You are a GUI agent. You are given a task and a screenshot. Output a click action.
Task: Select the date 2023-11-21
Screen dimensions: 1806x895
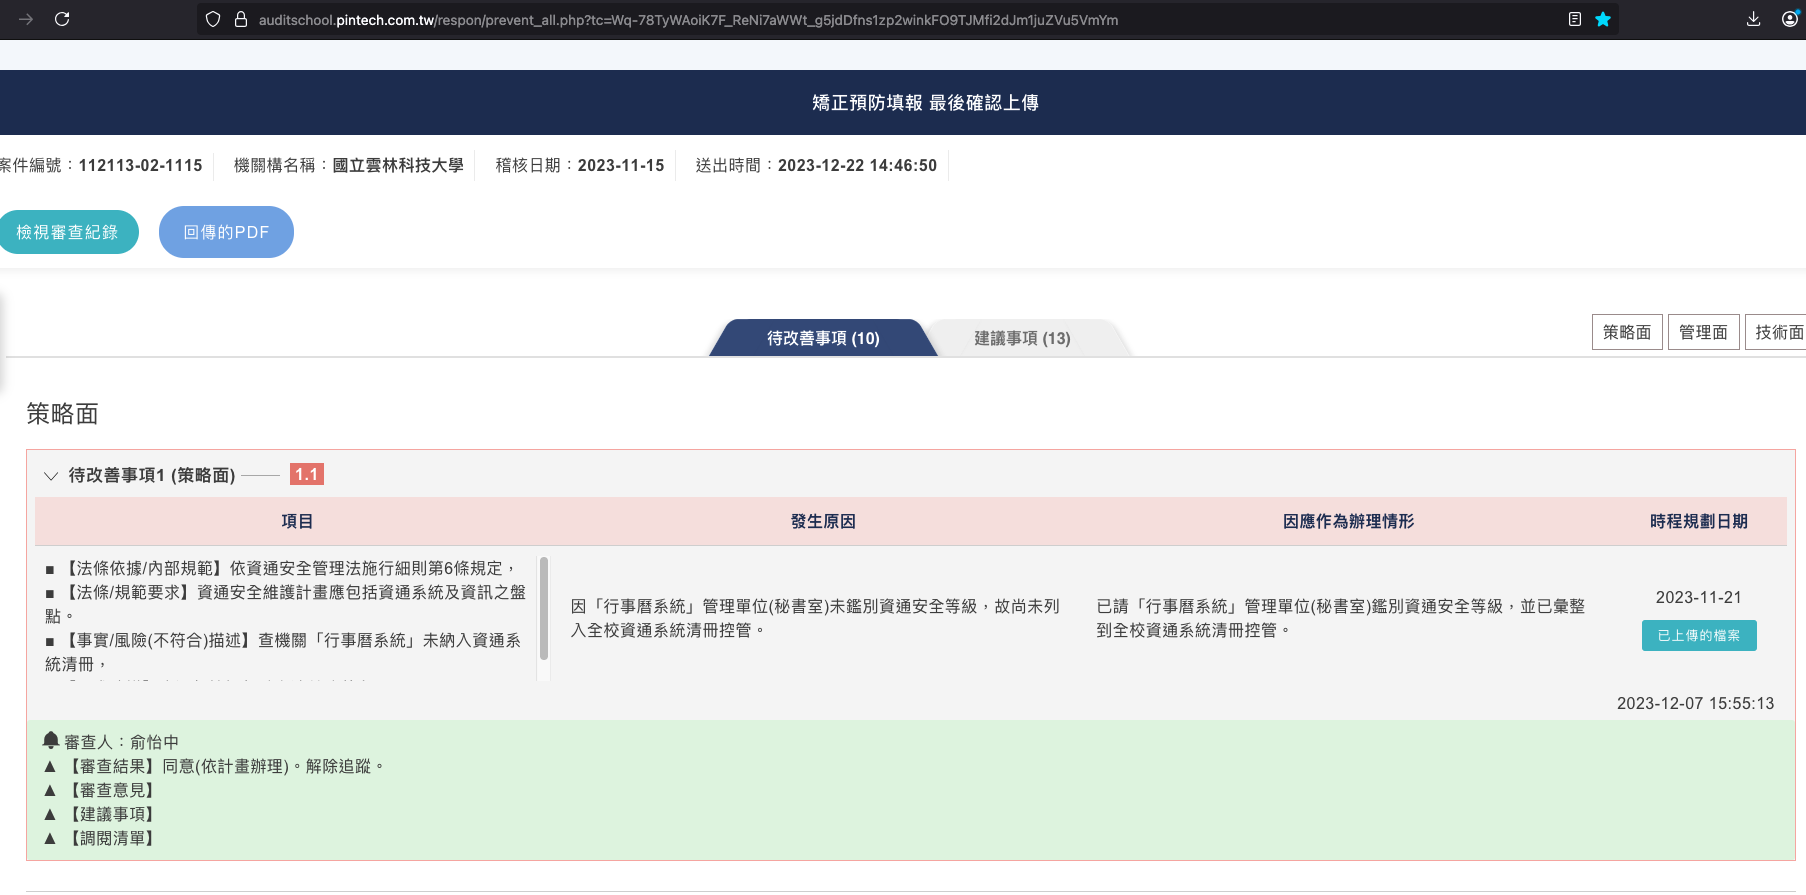pos(1699,597)
